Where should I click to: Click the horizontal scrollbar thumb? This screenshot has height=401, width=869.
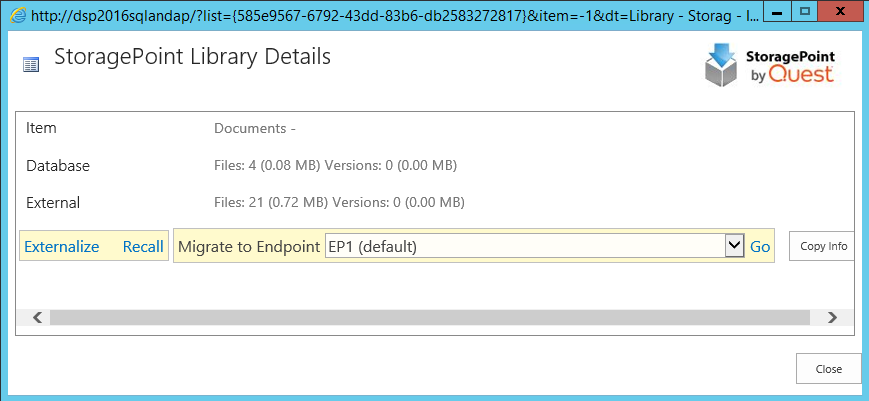pos(428,317)
